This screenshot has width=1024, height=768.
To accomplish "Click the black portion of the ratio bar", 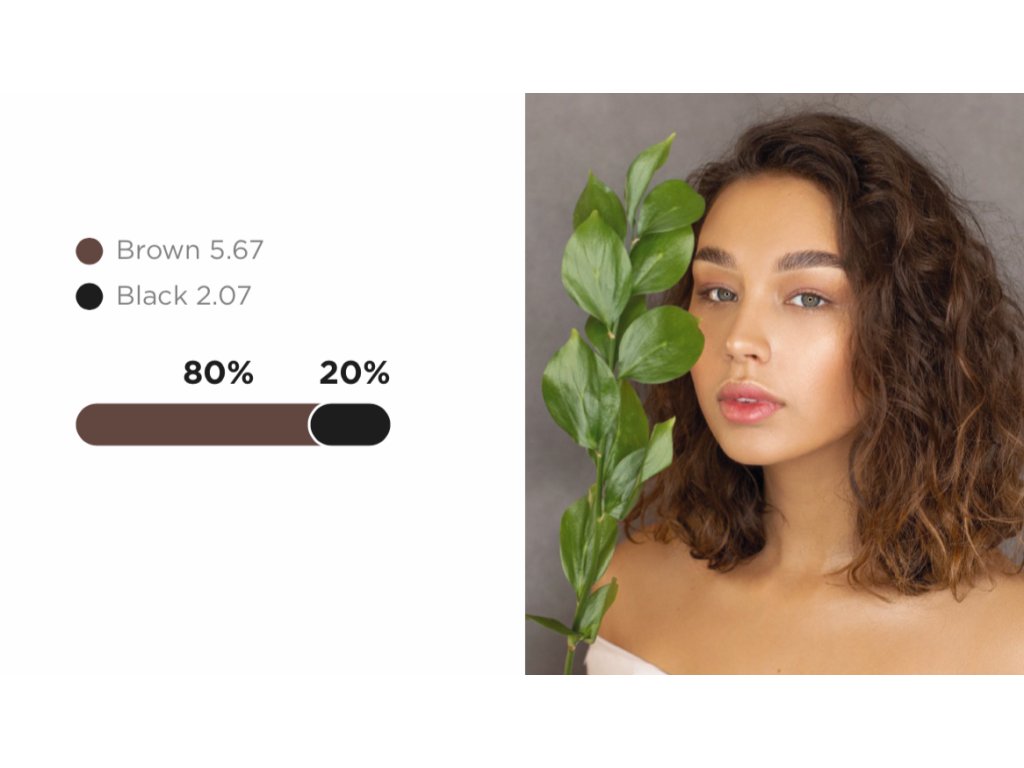I will pyautogui.click(x=351, y=424).
